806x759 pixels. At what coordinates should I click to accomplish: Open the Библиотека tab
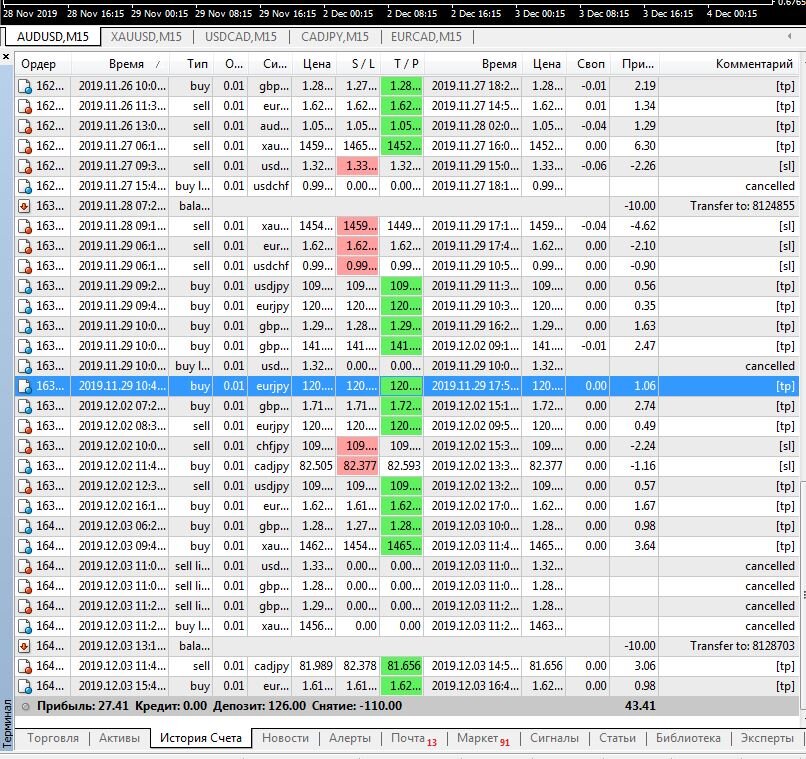tap(688, 738)
